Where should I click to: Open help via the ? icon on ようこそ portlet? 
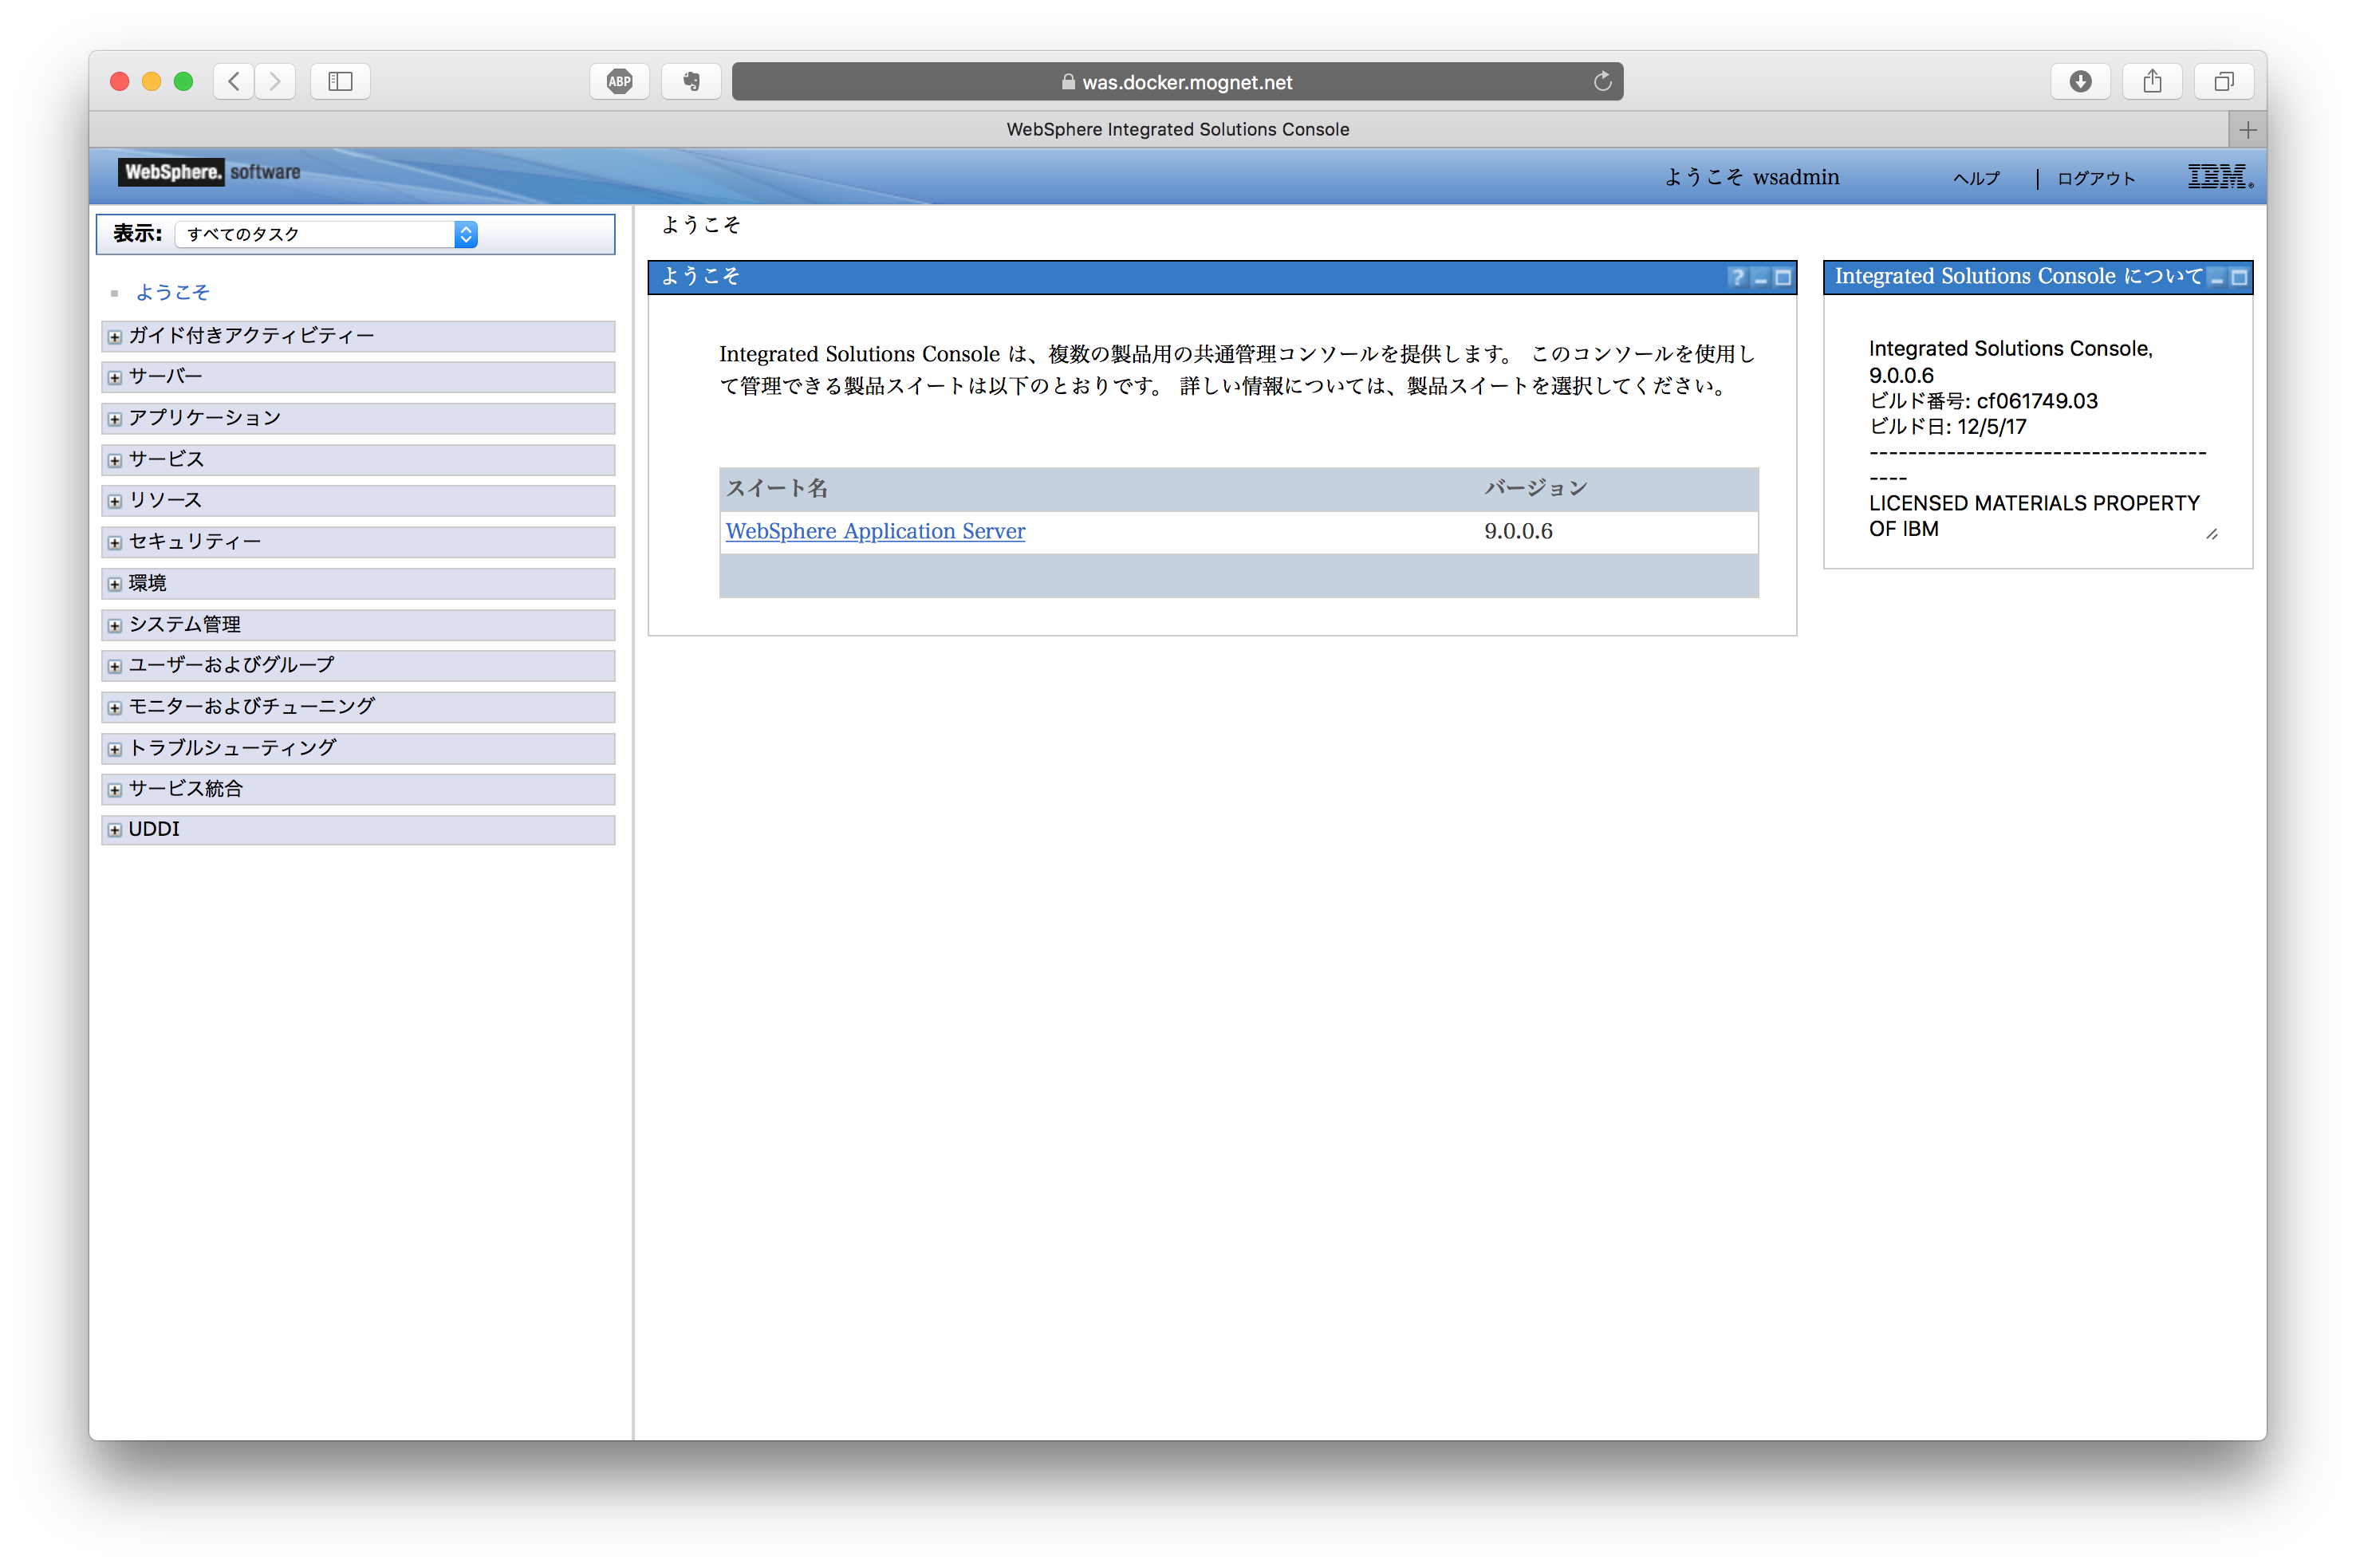coord(1738,277)
